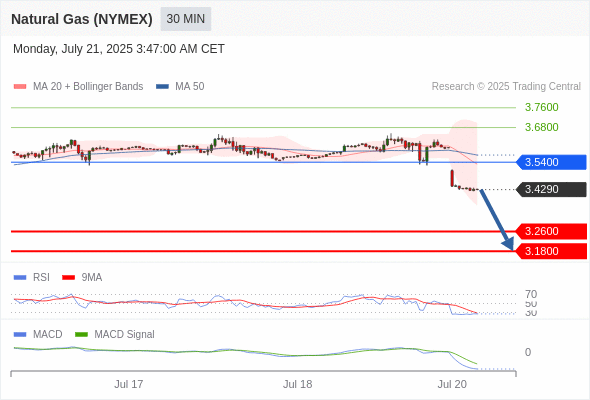
Task: Click the MACD Signal legend marker
Action: tap(81, 335)
